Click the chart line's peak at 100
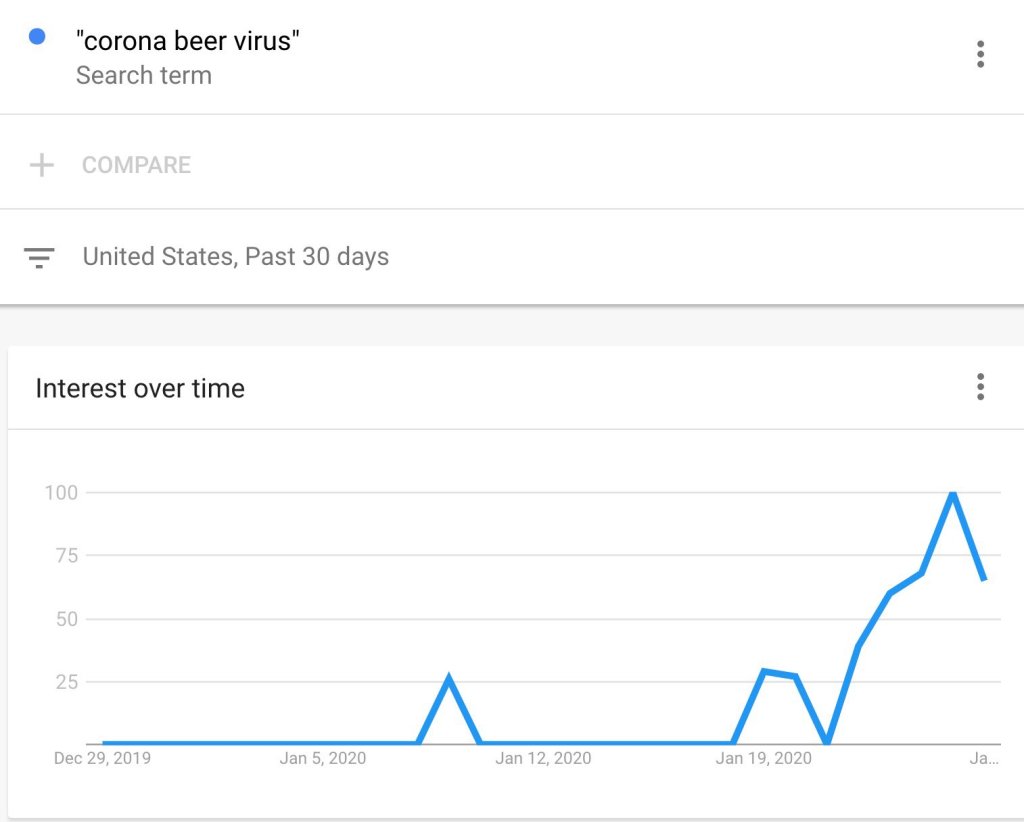Viewport: 1024px width, 822px height. (x=953, y=493)
